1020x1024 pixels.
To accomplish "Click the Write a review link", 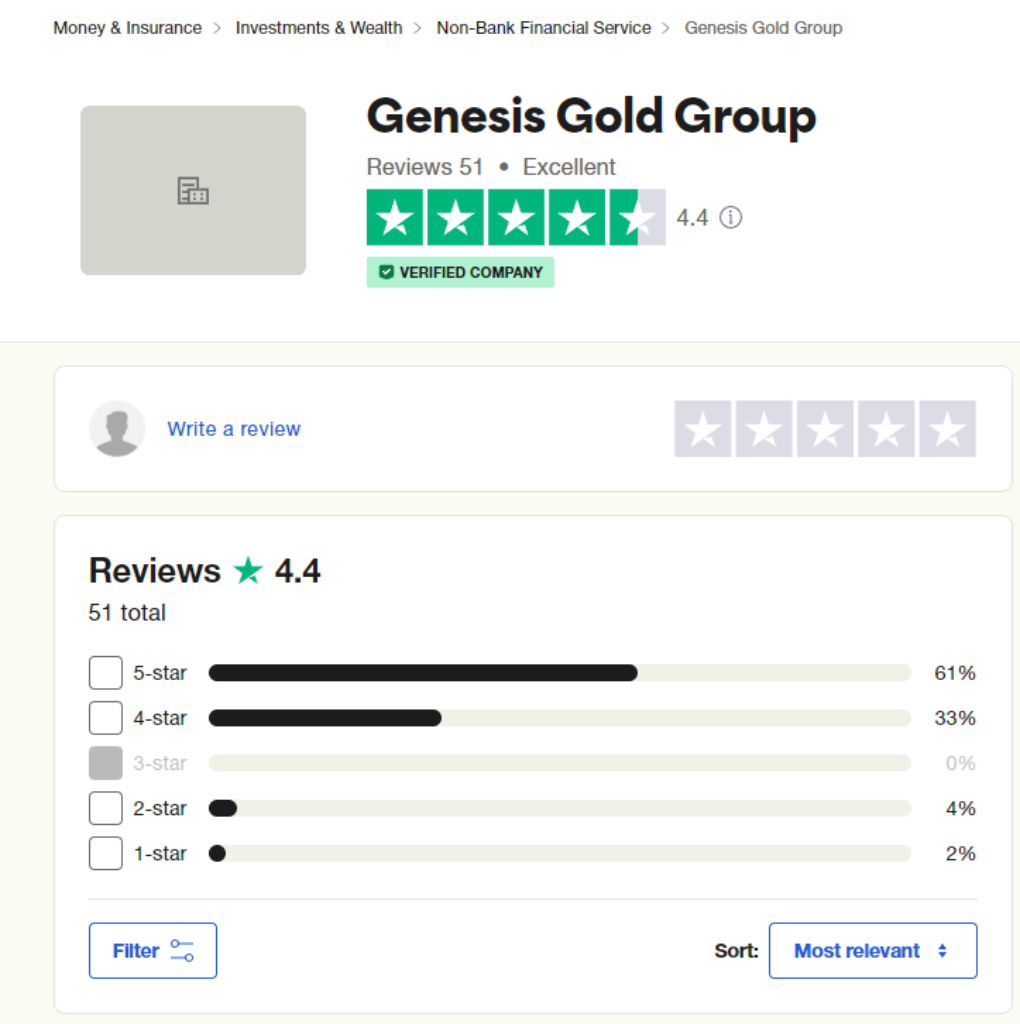I will click(234, 429).
